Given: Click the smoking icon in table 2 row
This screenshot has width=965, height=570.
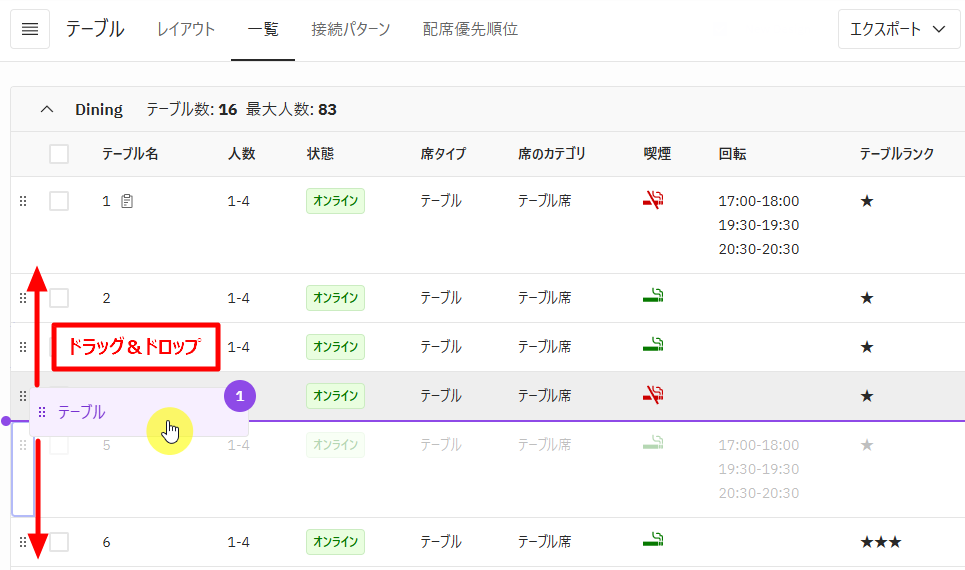Looking at the screenshot, I should tap(653, 297).
